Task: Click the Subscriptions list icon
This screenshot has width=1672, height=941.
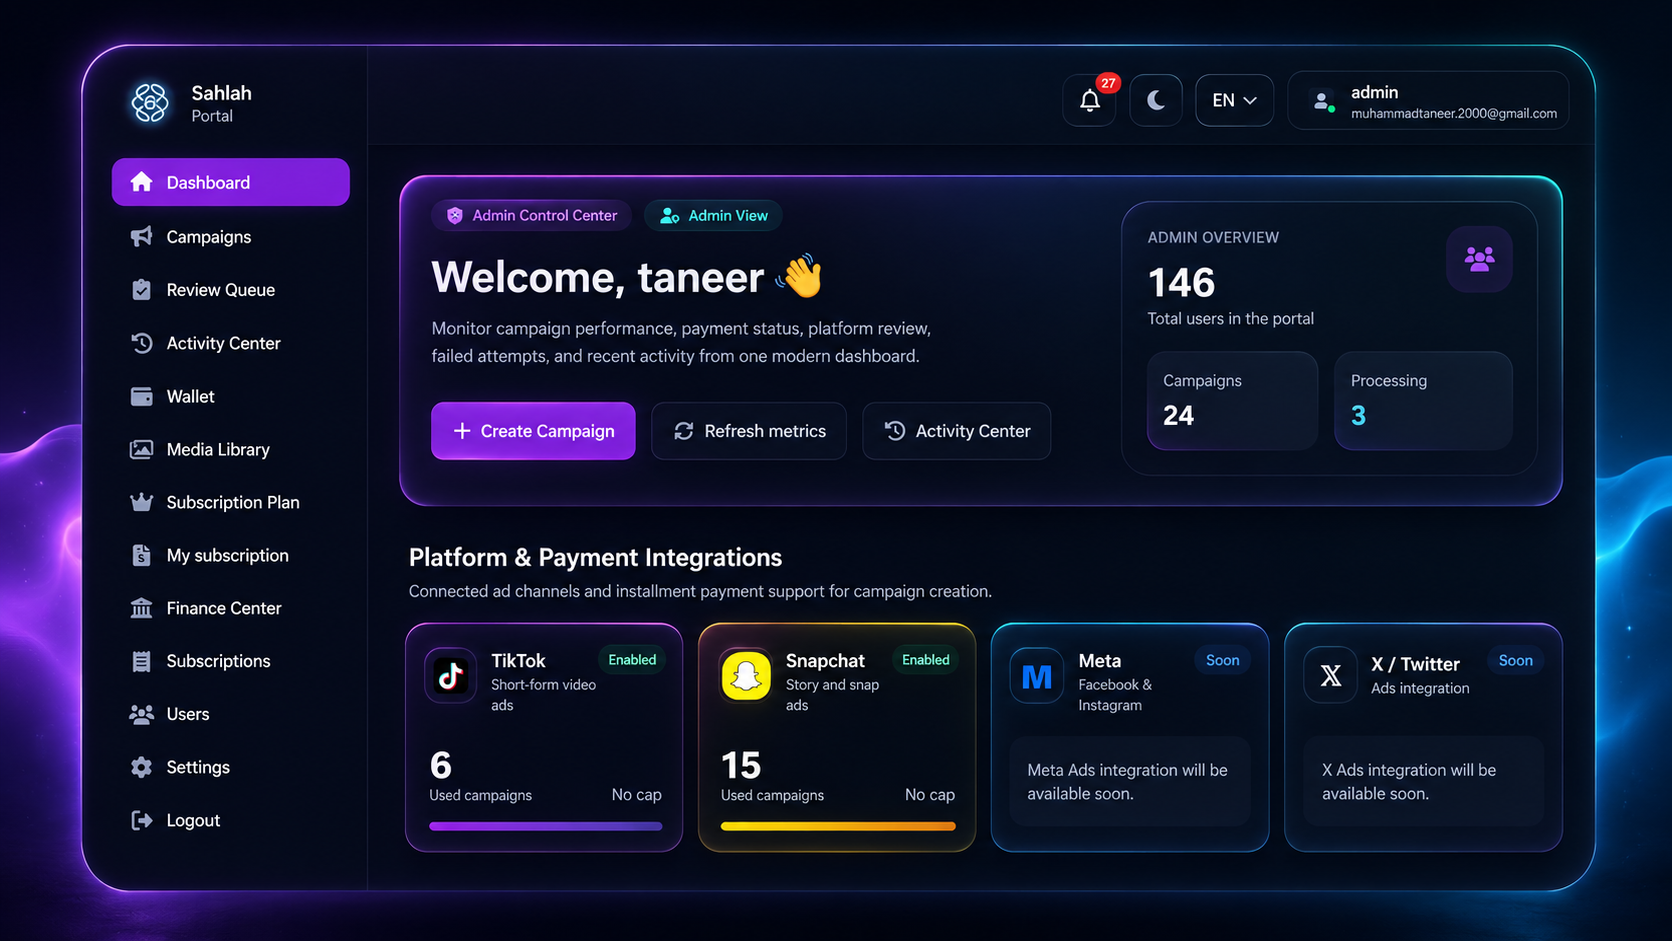Action: click(141, 661)
